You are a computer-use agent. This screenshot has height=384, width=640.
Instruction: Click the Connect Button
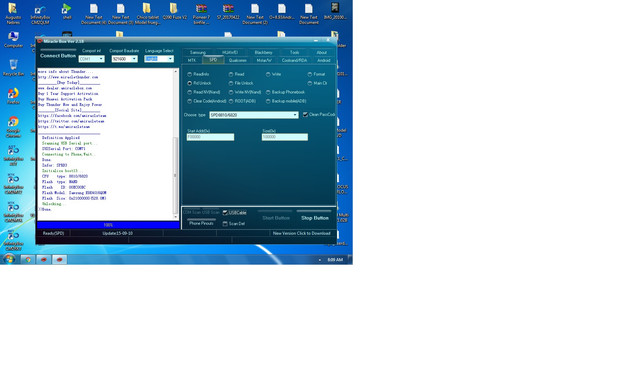pos(58,55)
